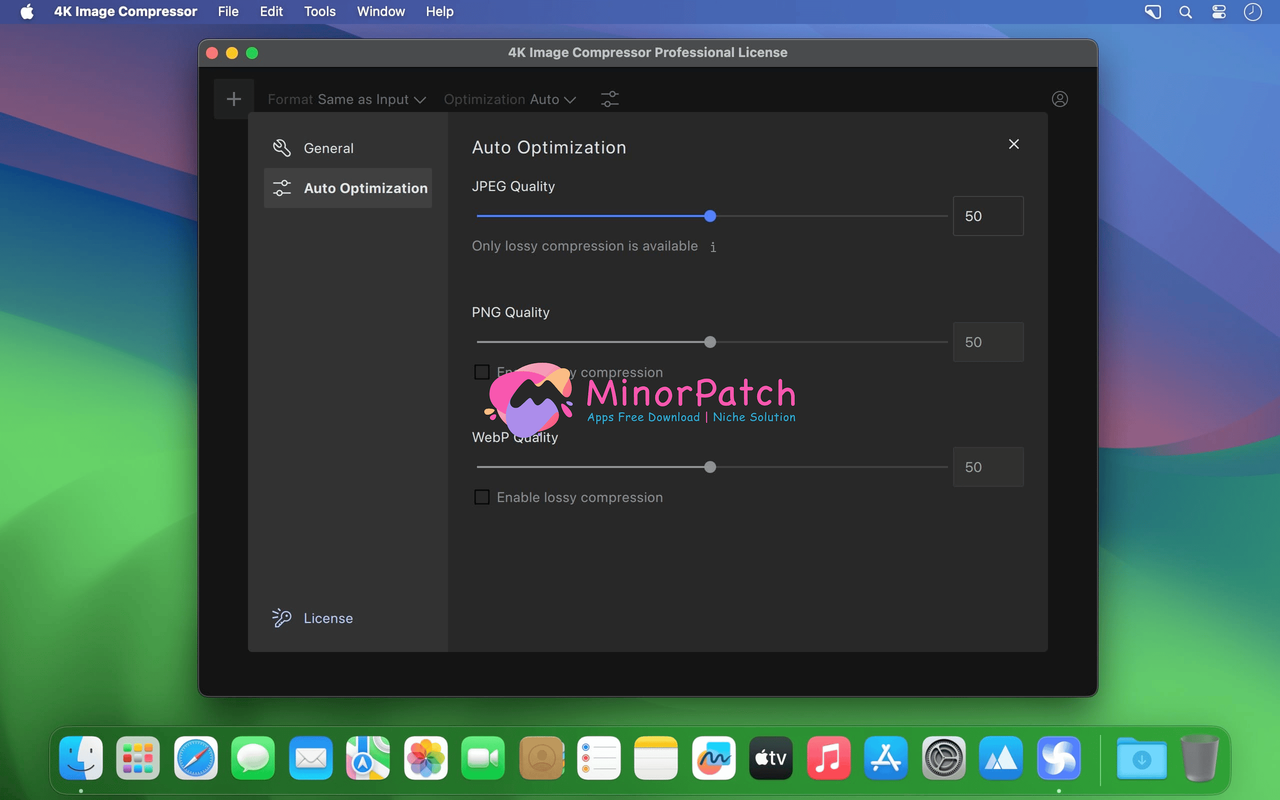Open the Optimization Auto dropdown
The width and height of the screenshot is (1280, 800).
[510, 99]
